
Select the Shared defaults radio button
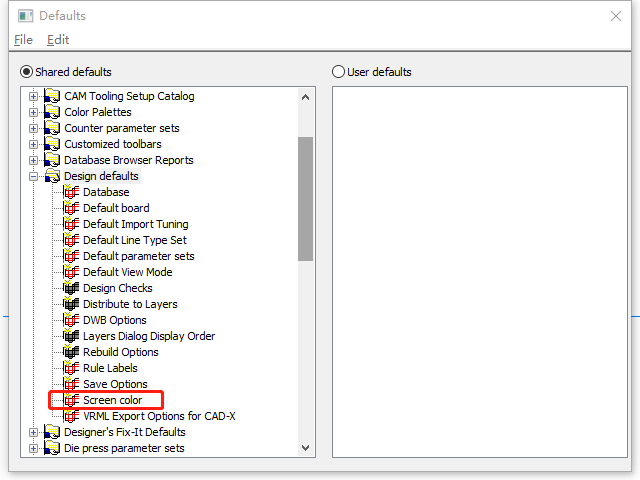27,72
